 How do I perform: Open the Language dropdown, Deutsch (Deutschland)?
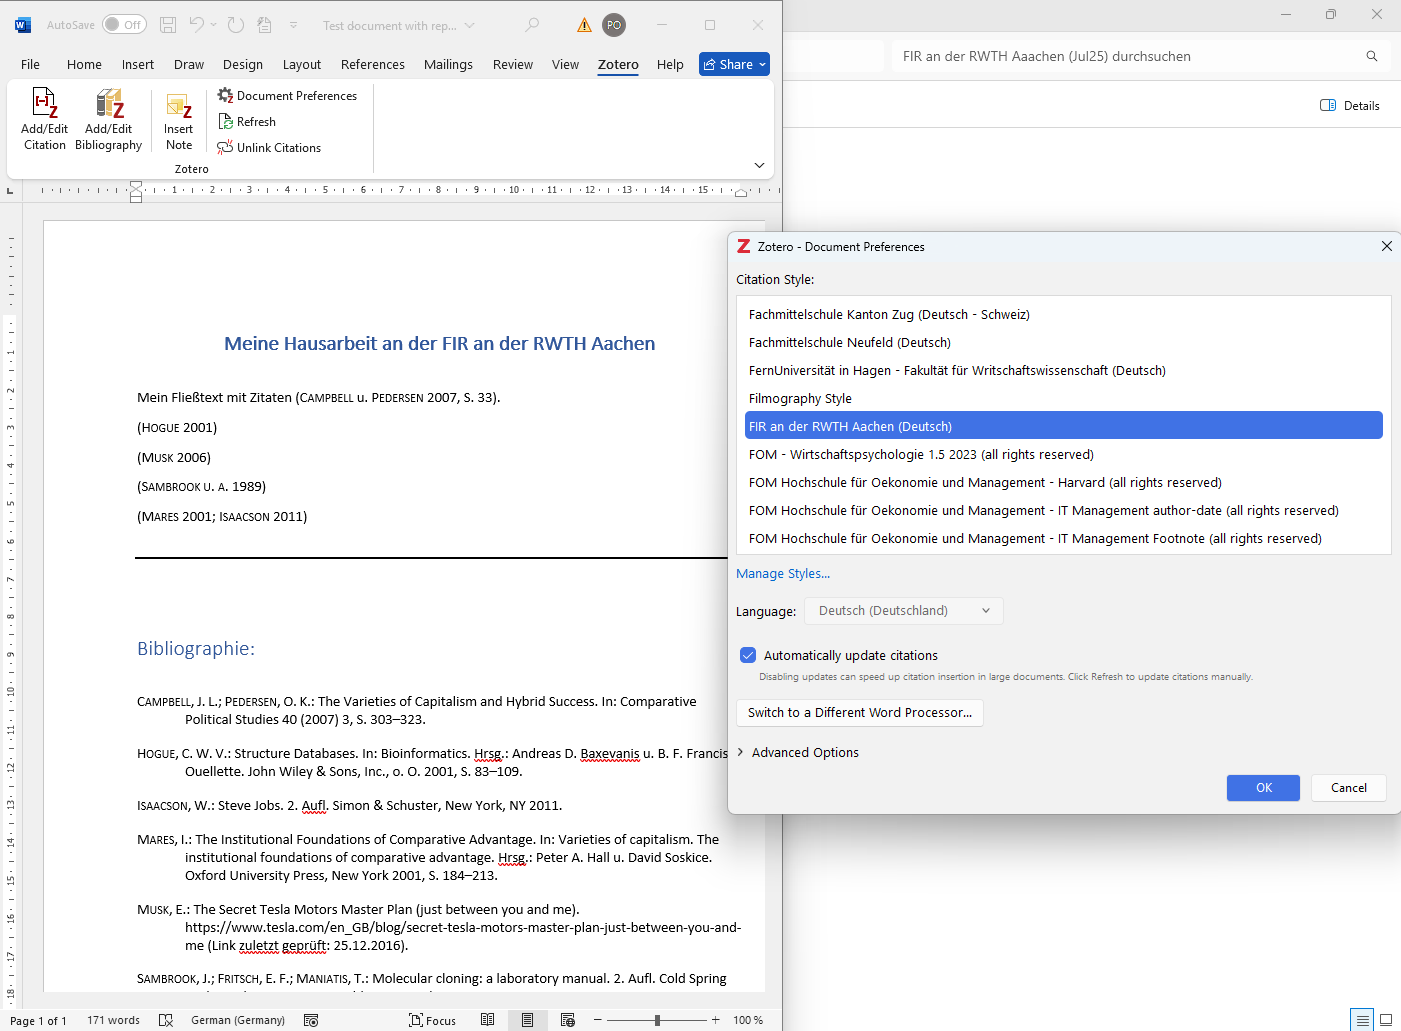click(903, 611)
